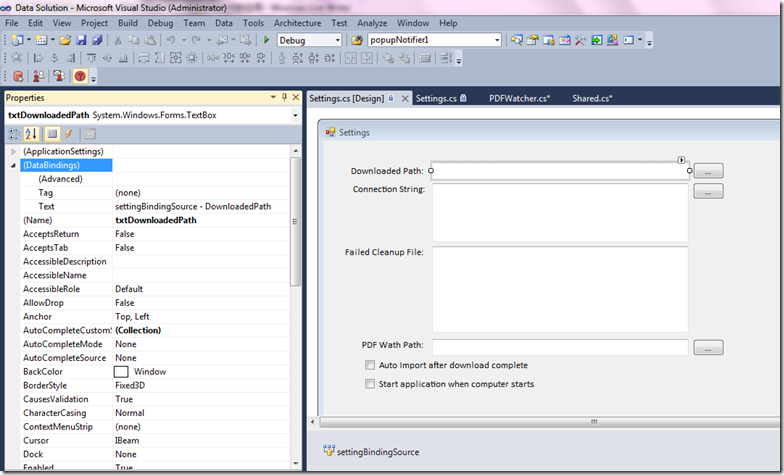Open the Debug configuration dropdown

[x=338, y=40]
